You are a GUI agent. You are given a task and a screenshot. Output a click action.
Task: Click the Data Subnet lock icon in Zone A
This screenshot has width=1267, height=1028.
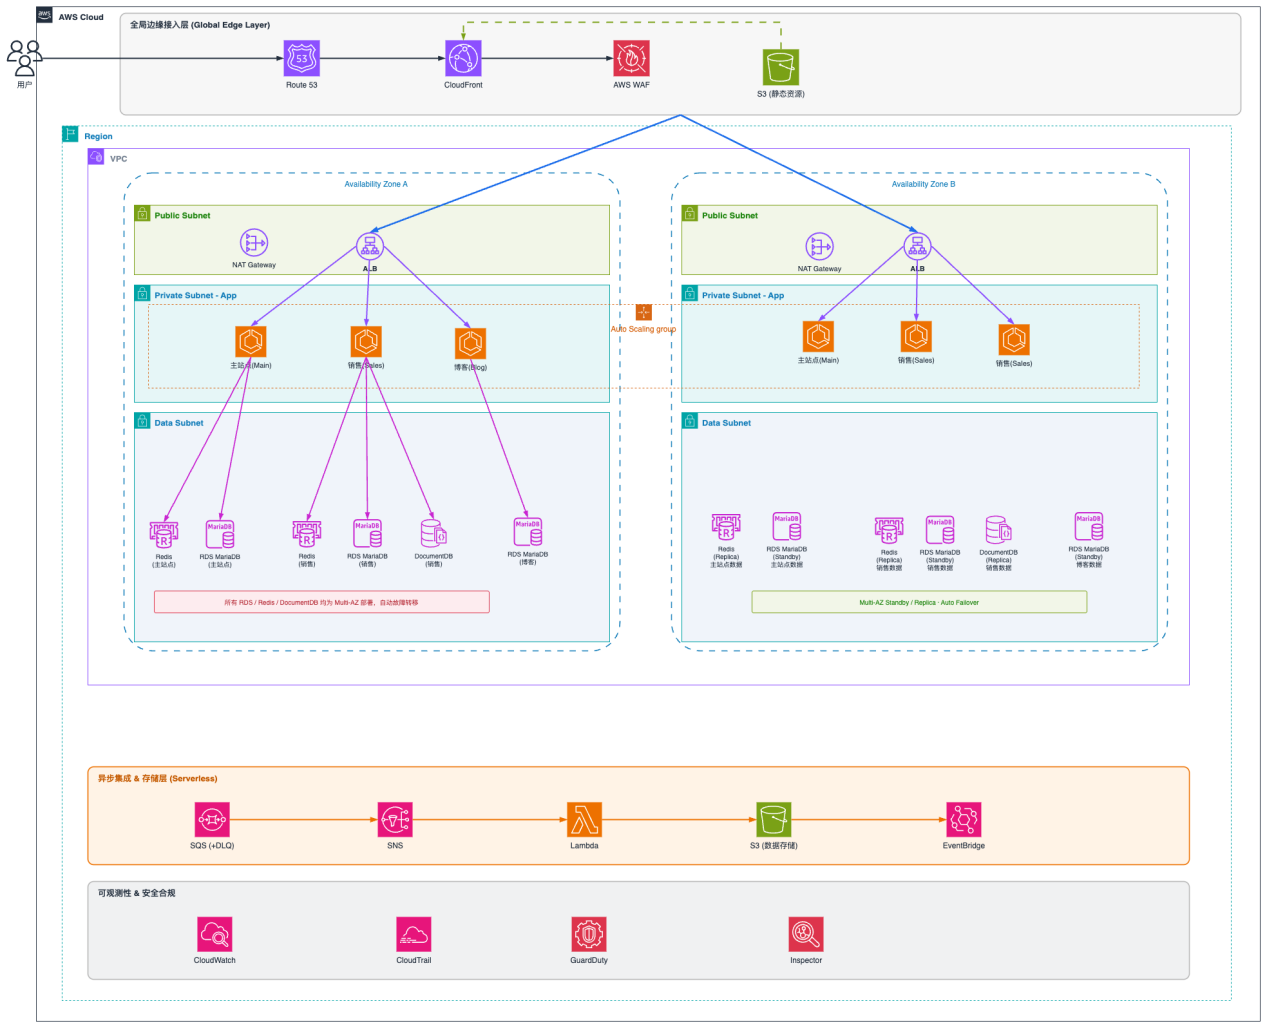(142, 421)
